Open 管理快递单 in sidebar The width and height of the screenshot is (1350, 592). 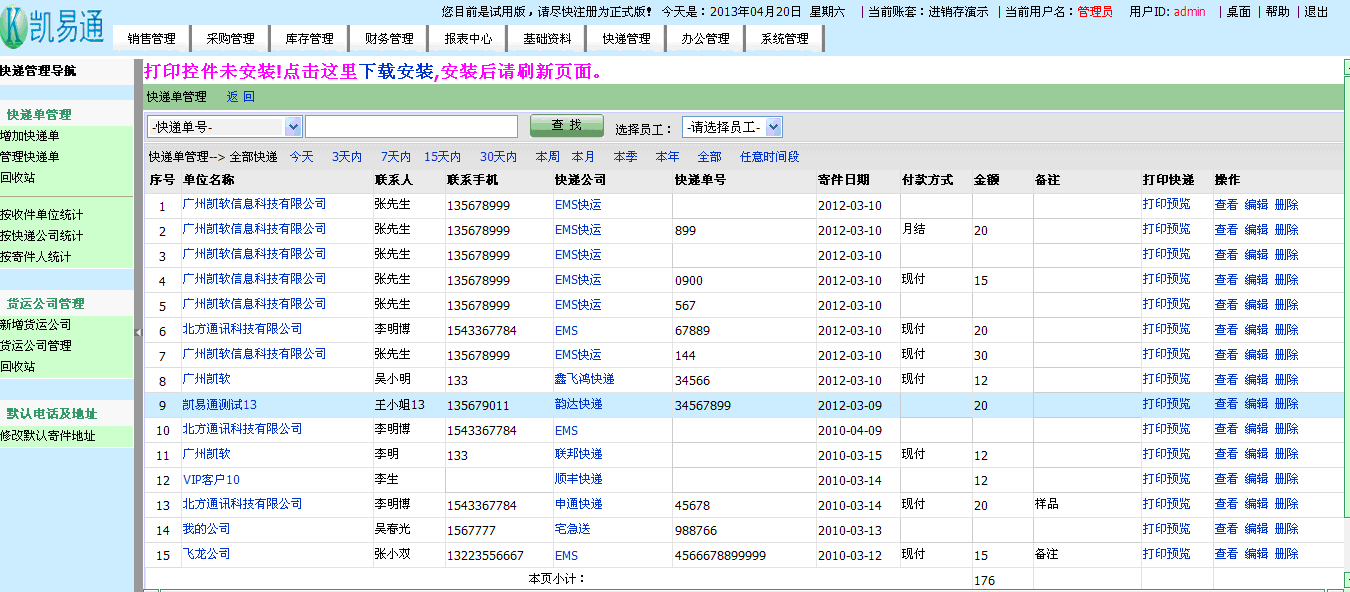click(x=30, y=157)
